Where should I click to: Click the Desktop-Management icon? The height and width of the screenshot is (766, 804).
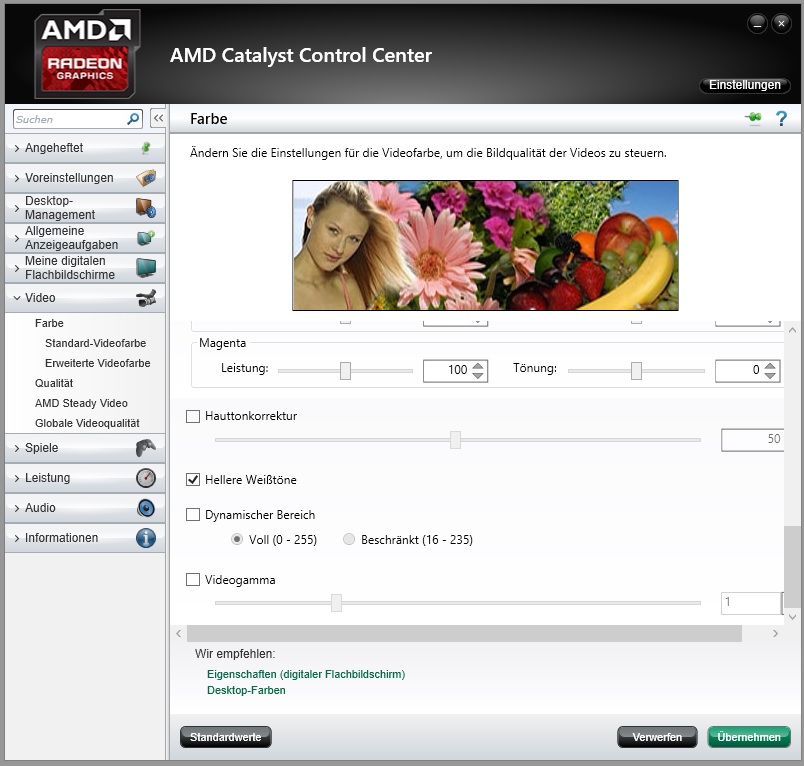pos(146,208)
